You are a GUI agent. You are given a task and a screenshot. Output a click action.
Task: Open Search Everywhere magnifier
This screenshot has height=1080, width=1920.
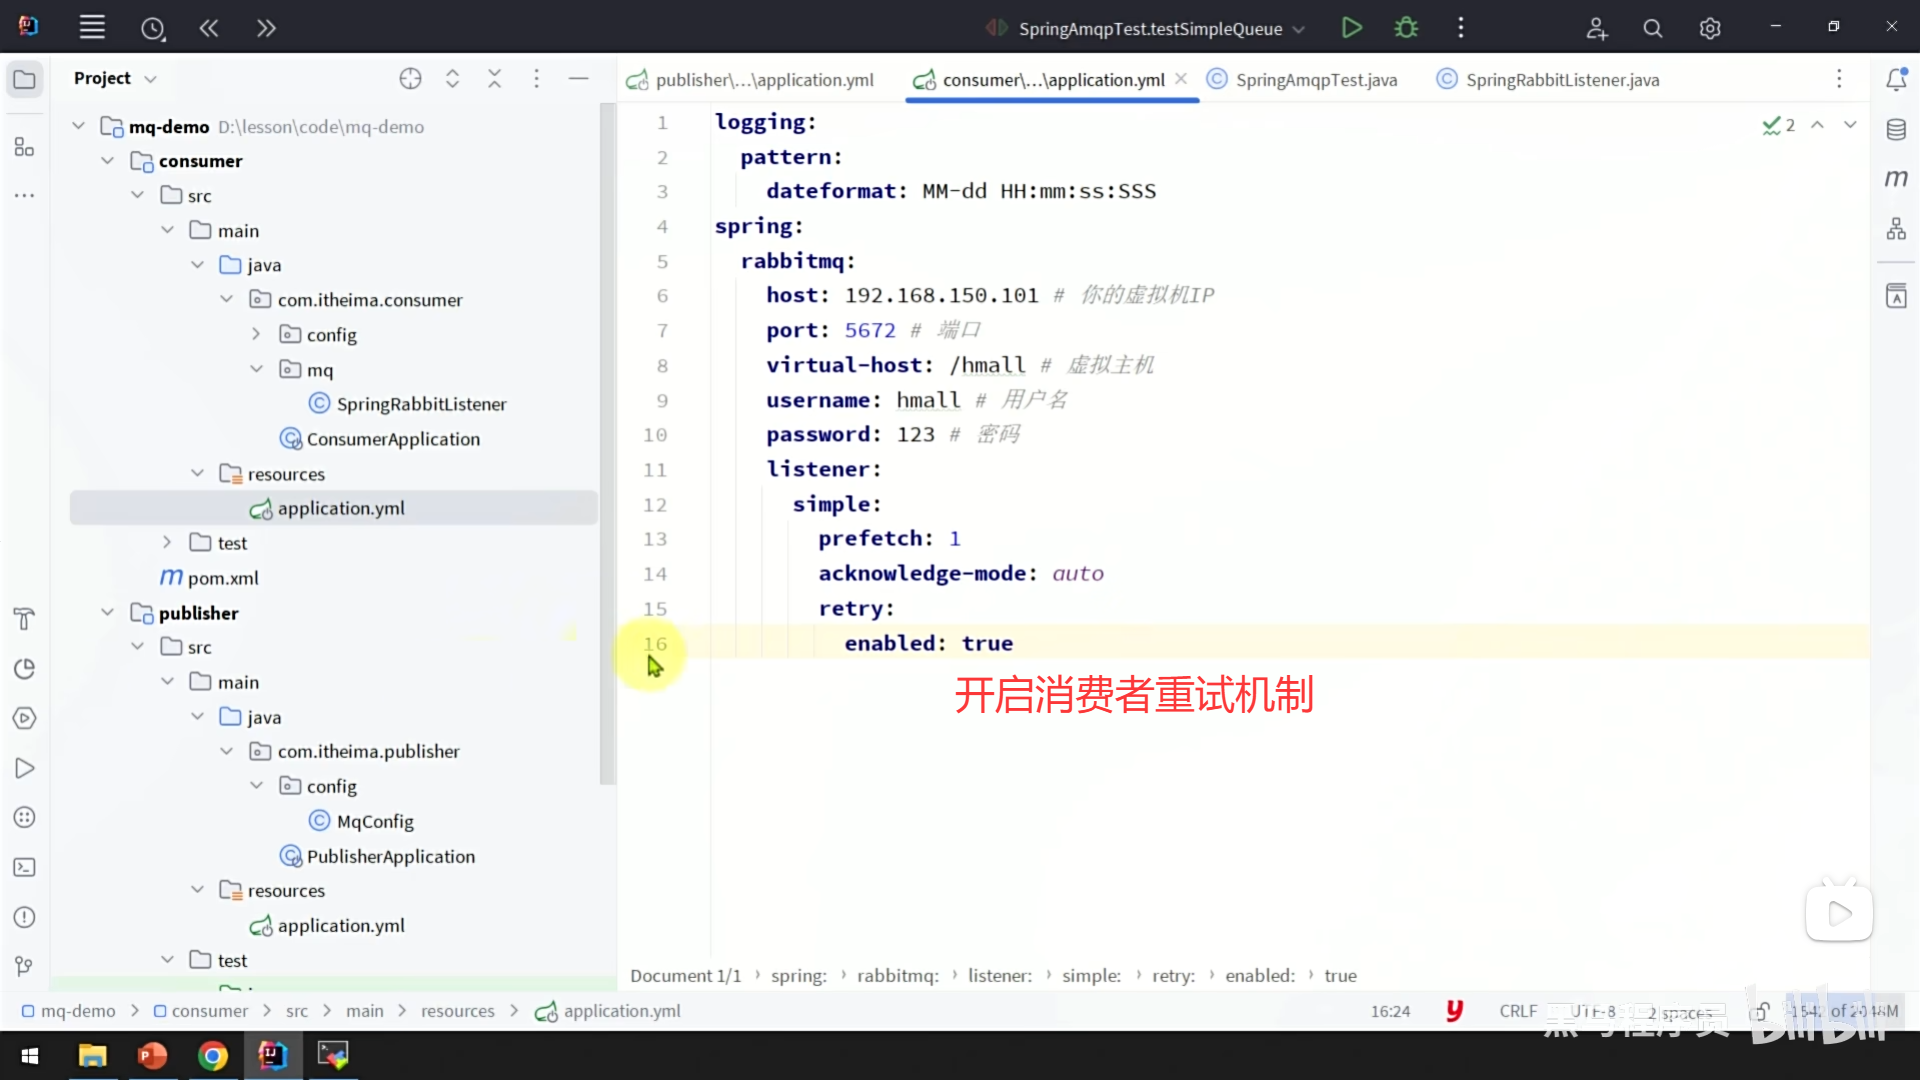(1653, 29)
